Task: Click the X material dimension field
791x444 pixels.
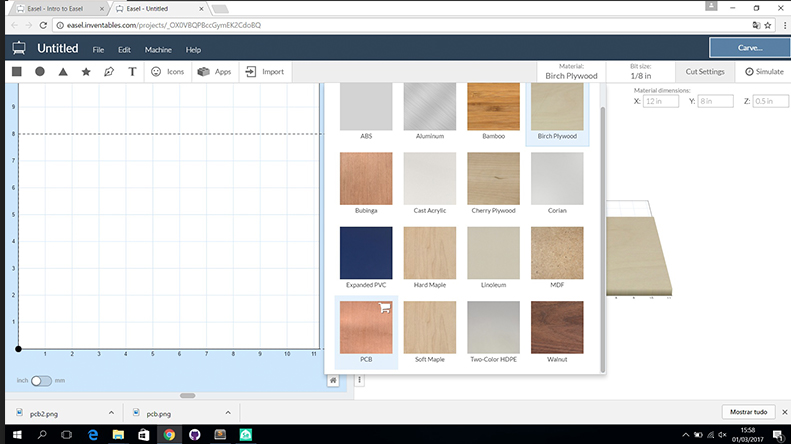Action: click(x=661, y=101)
